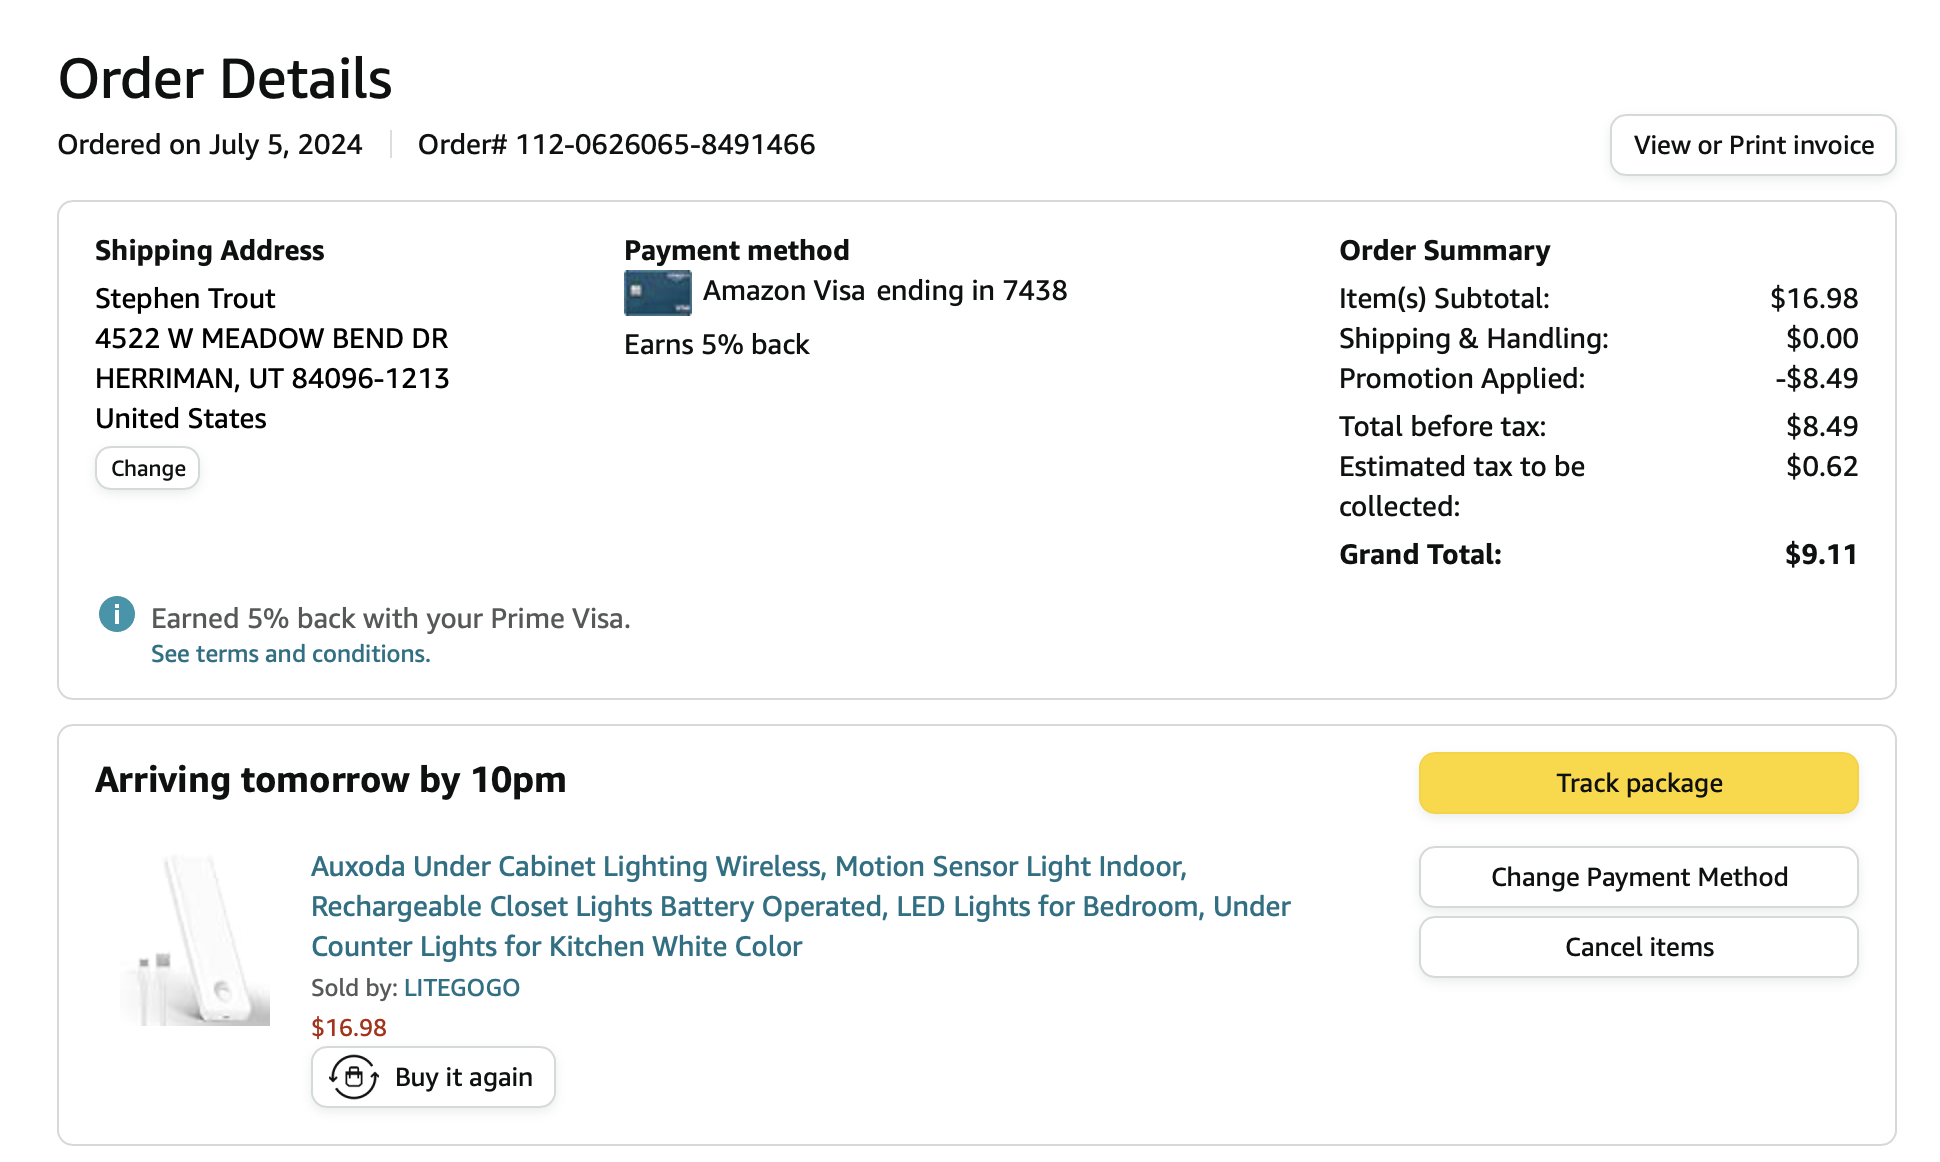
Task: Click the Grand Total amount $9.11
Action: (1821, 554)
